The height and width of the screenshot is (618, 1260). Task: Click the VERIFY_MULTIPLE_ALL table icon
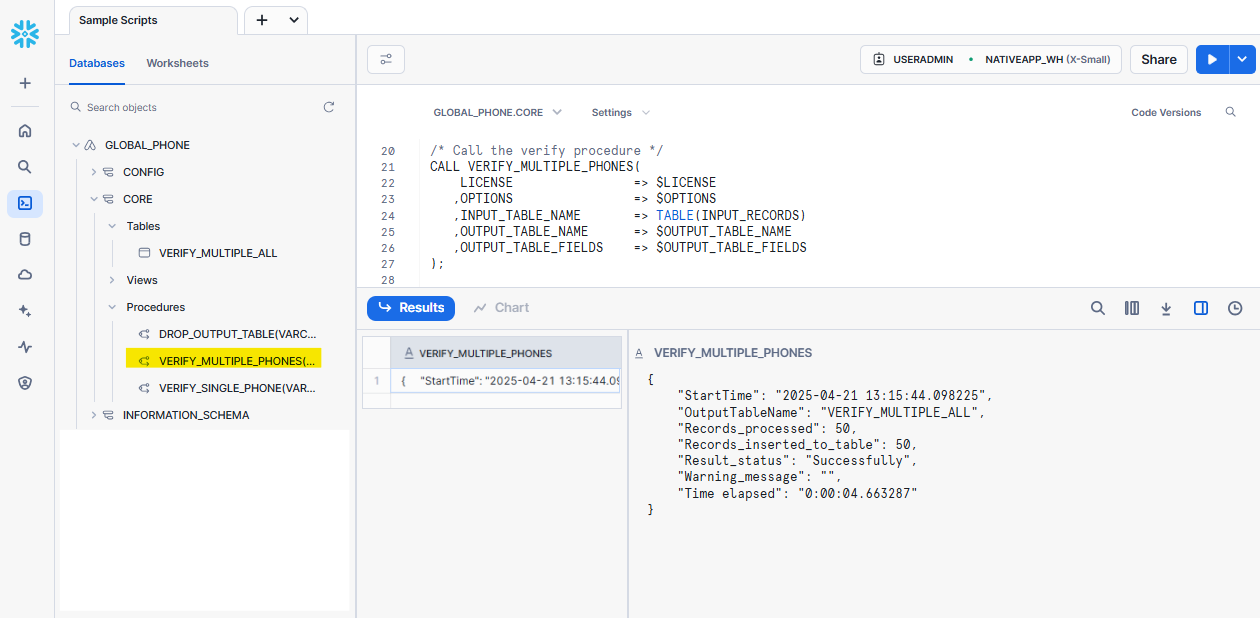point(144,253)
